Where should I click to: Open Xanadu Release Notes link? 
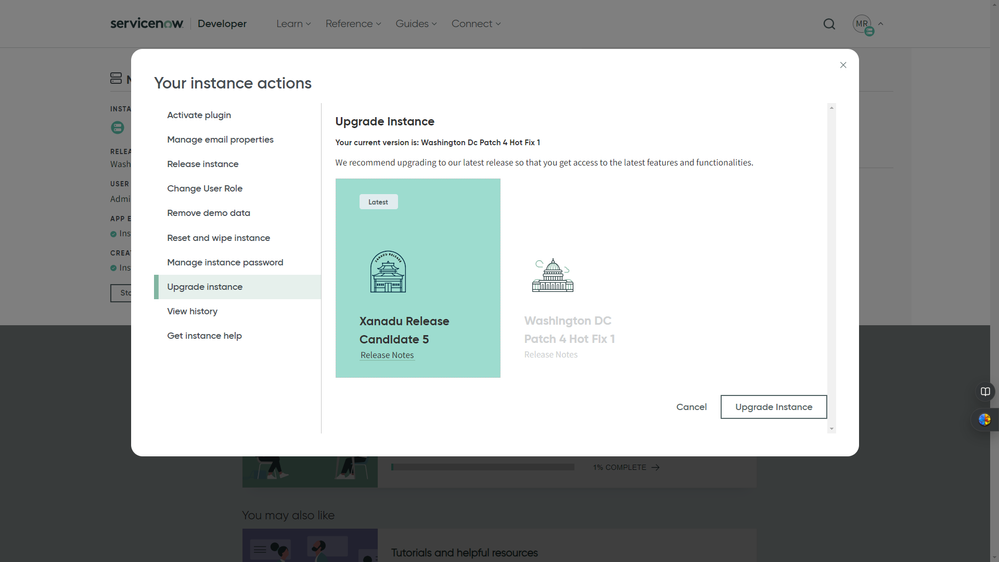click(387, 355)
